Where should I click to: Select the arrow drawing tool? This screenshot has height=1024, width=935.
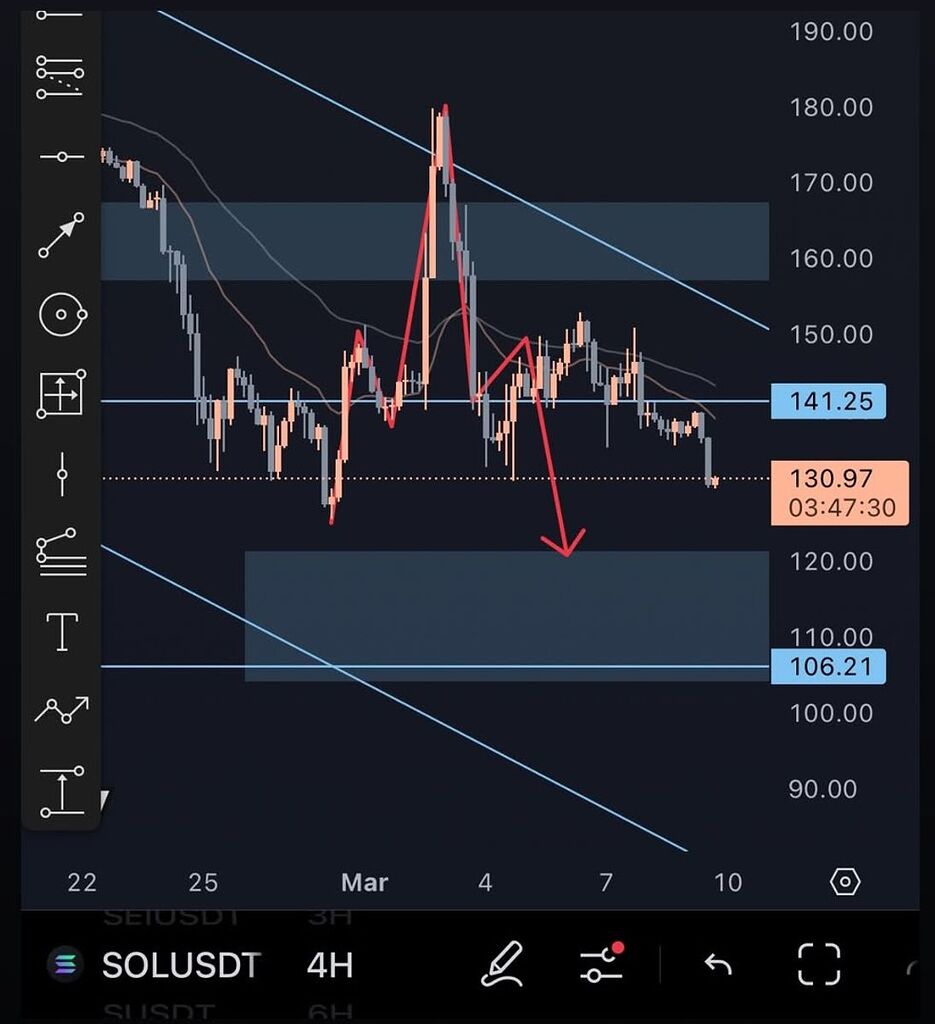(x=61, y=235)
